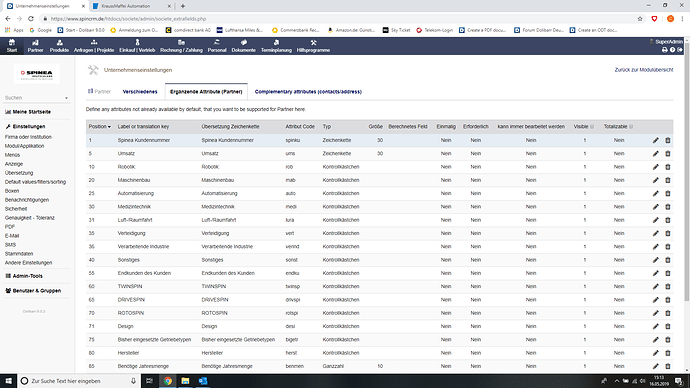Edit the TWINSPIN attribute
This screenshot has width=690, height=388.
click(656, 286)
